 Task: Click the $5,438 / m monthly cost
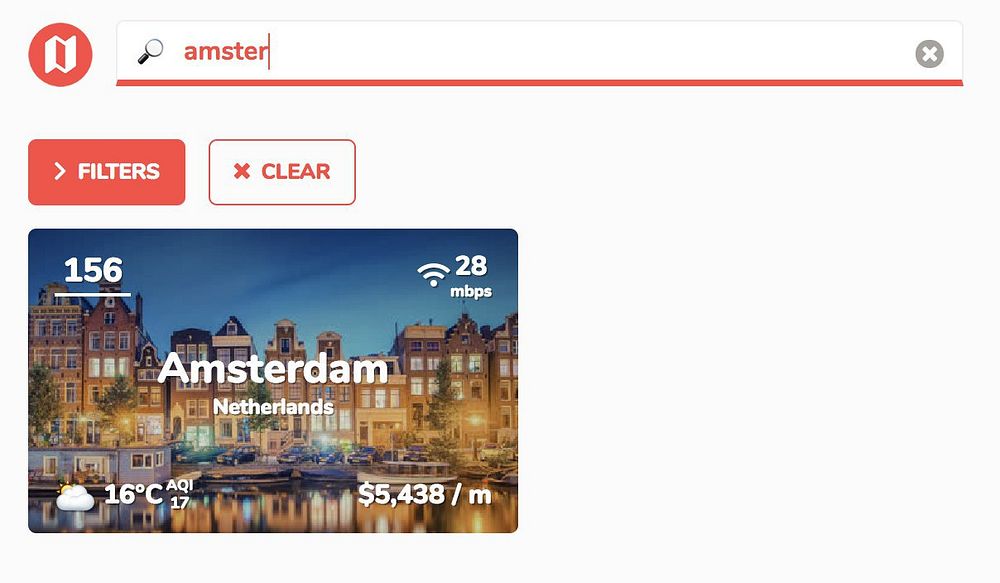425,495
